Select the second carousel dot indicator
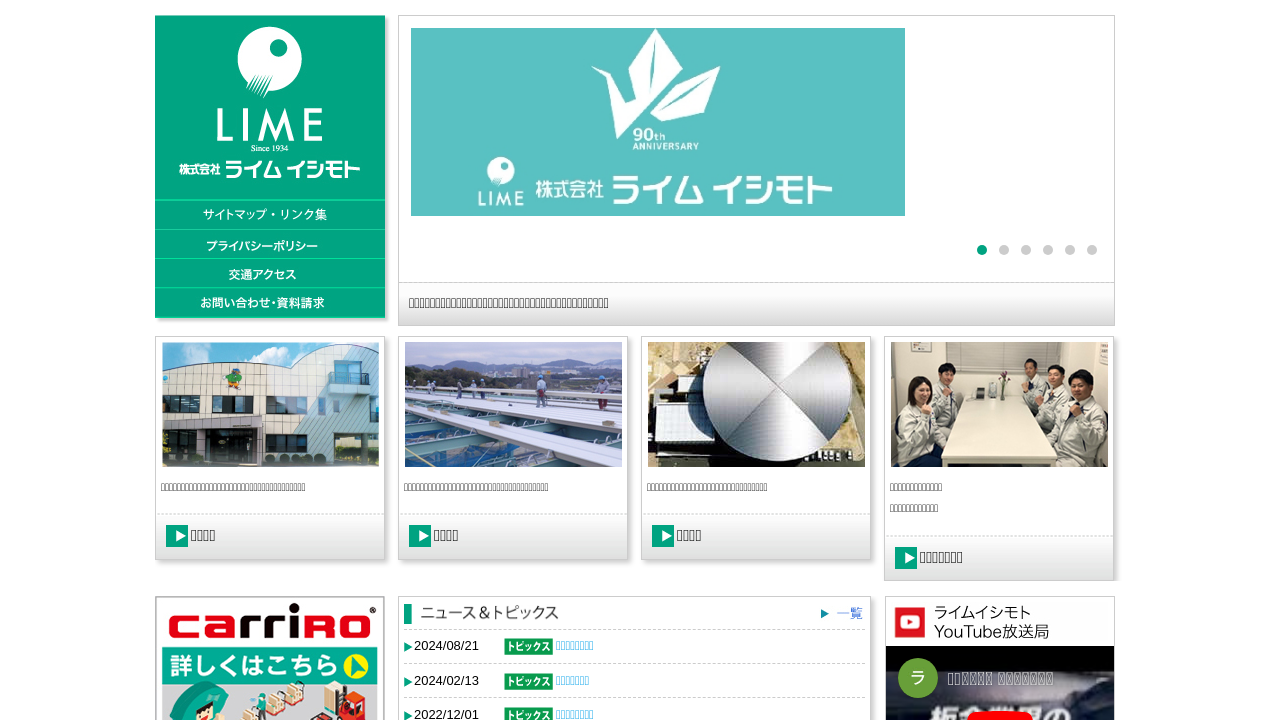This screenshot has width=1280, height=720. [x=1004, y=250]
